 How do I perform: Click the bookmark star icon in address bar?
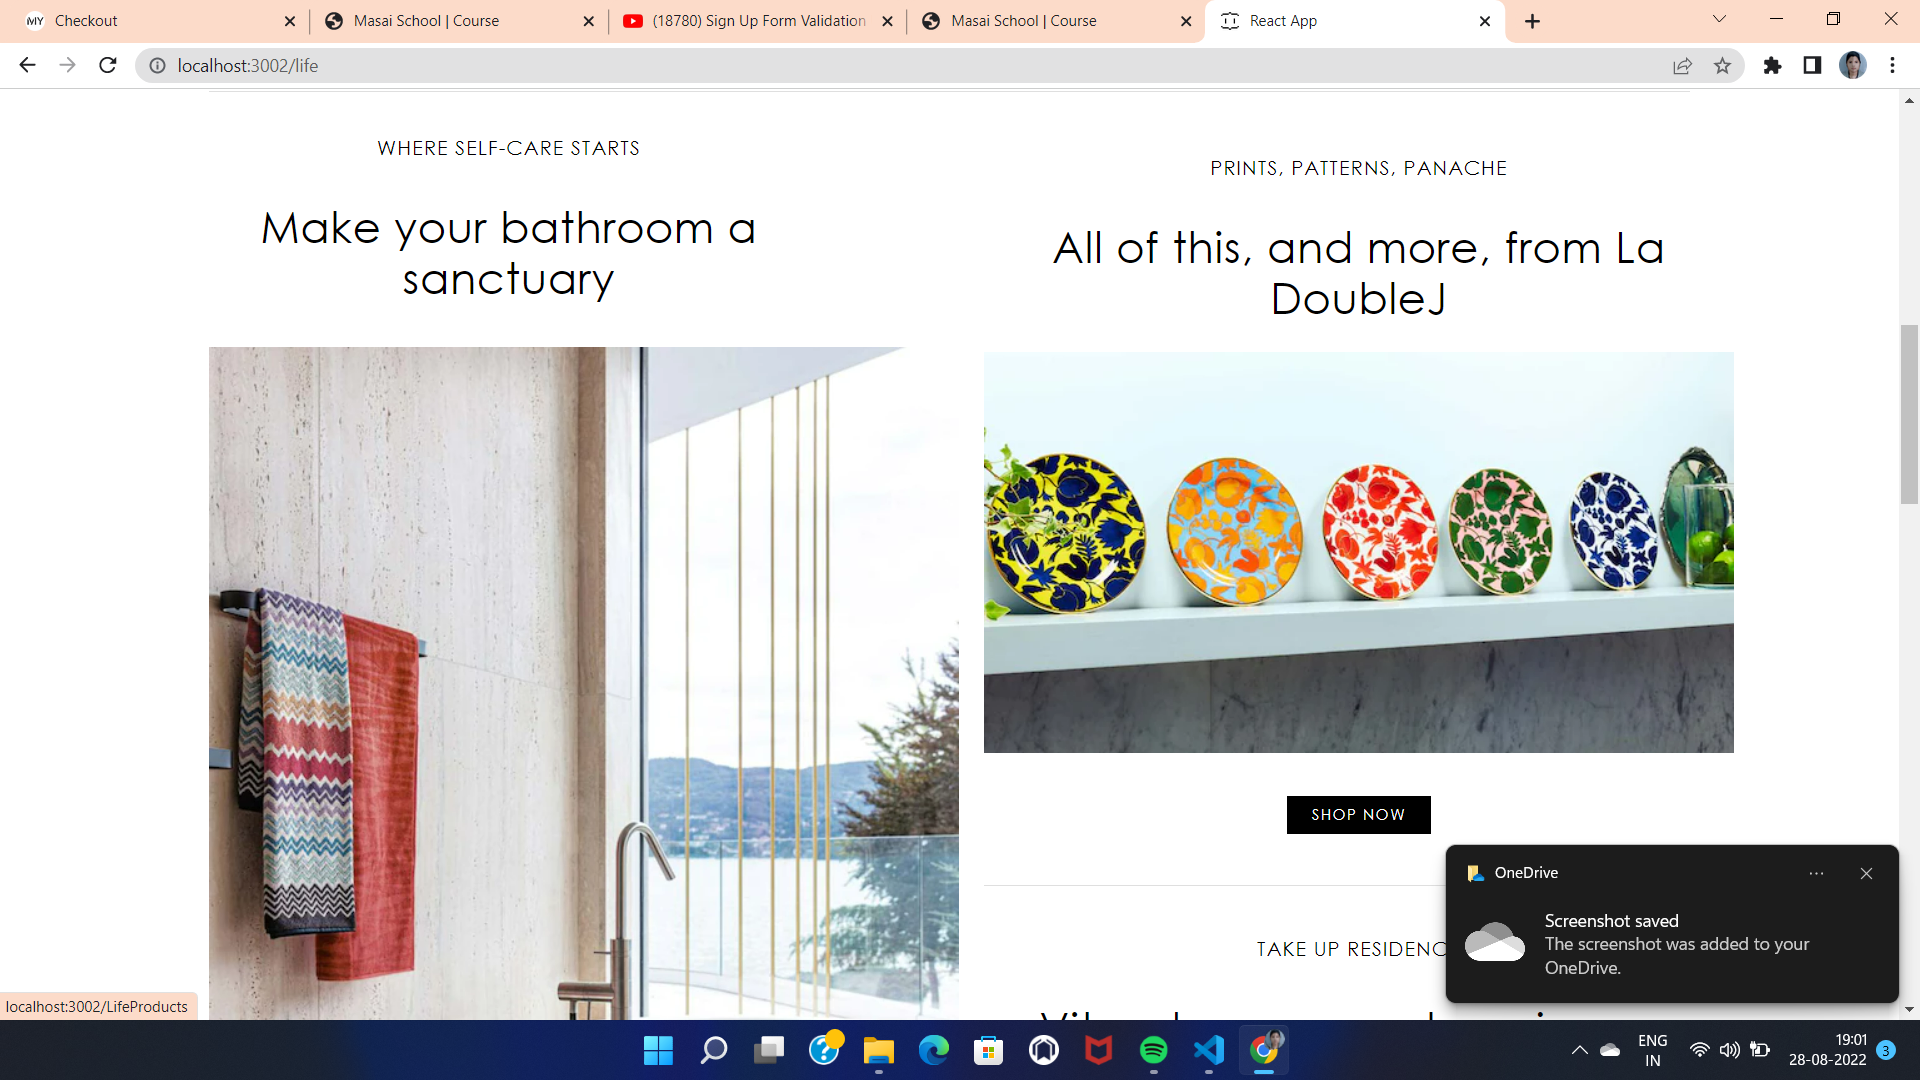pos(1724,65)
